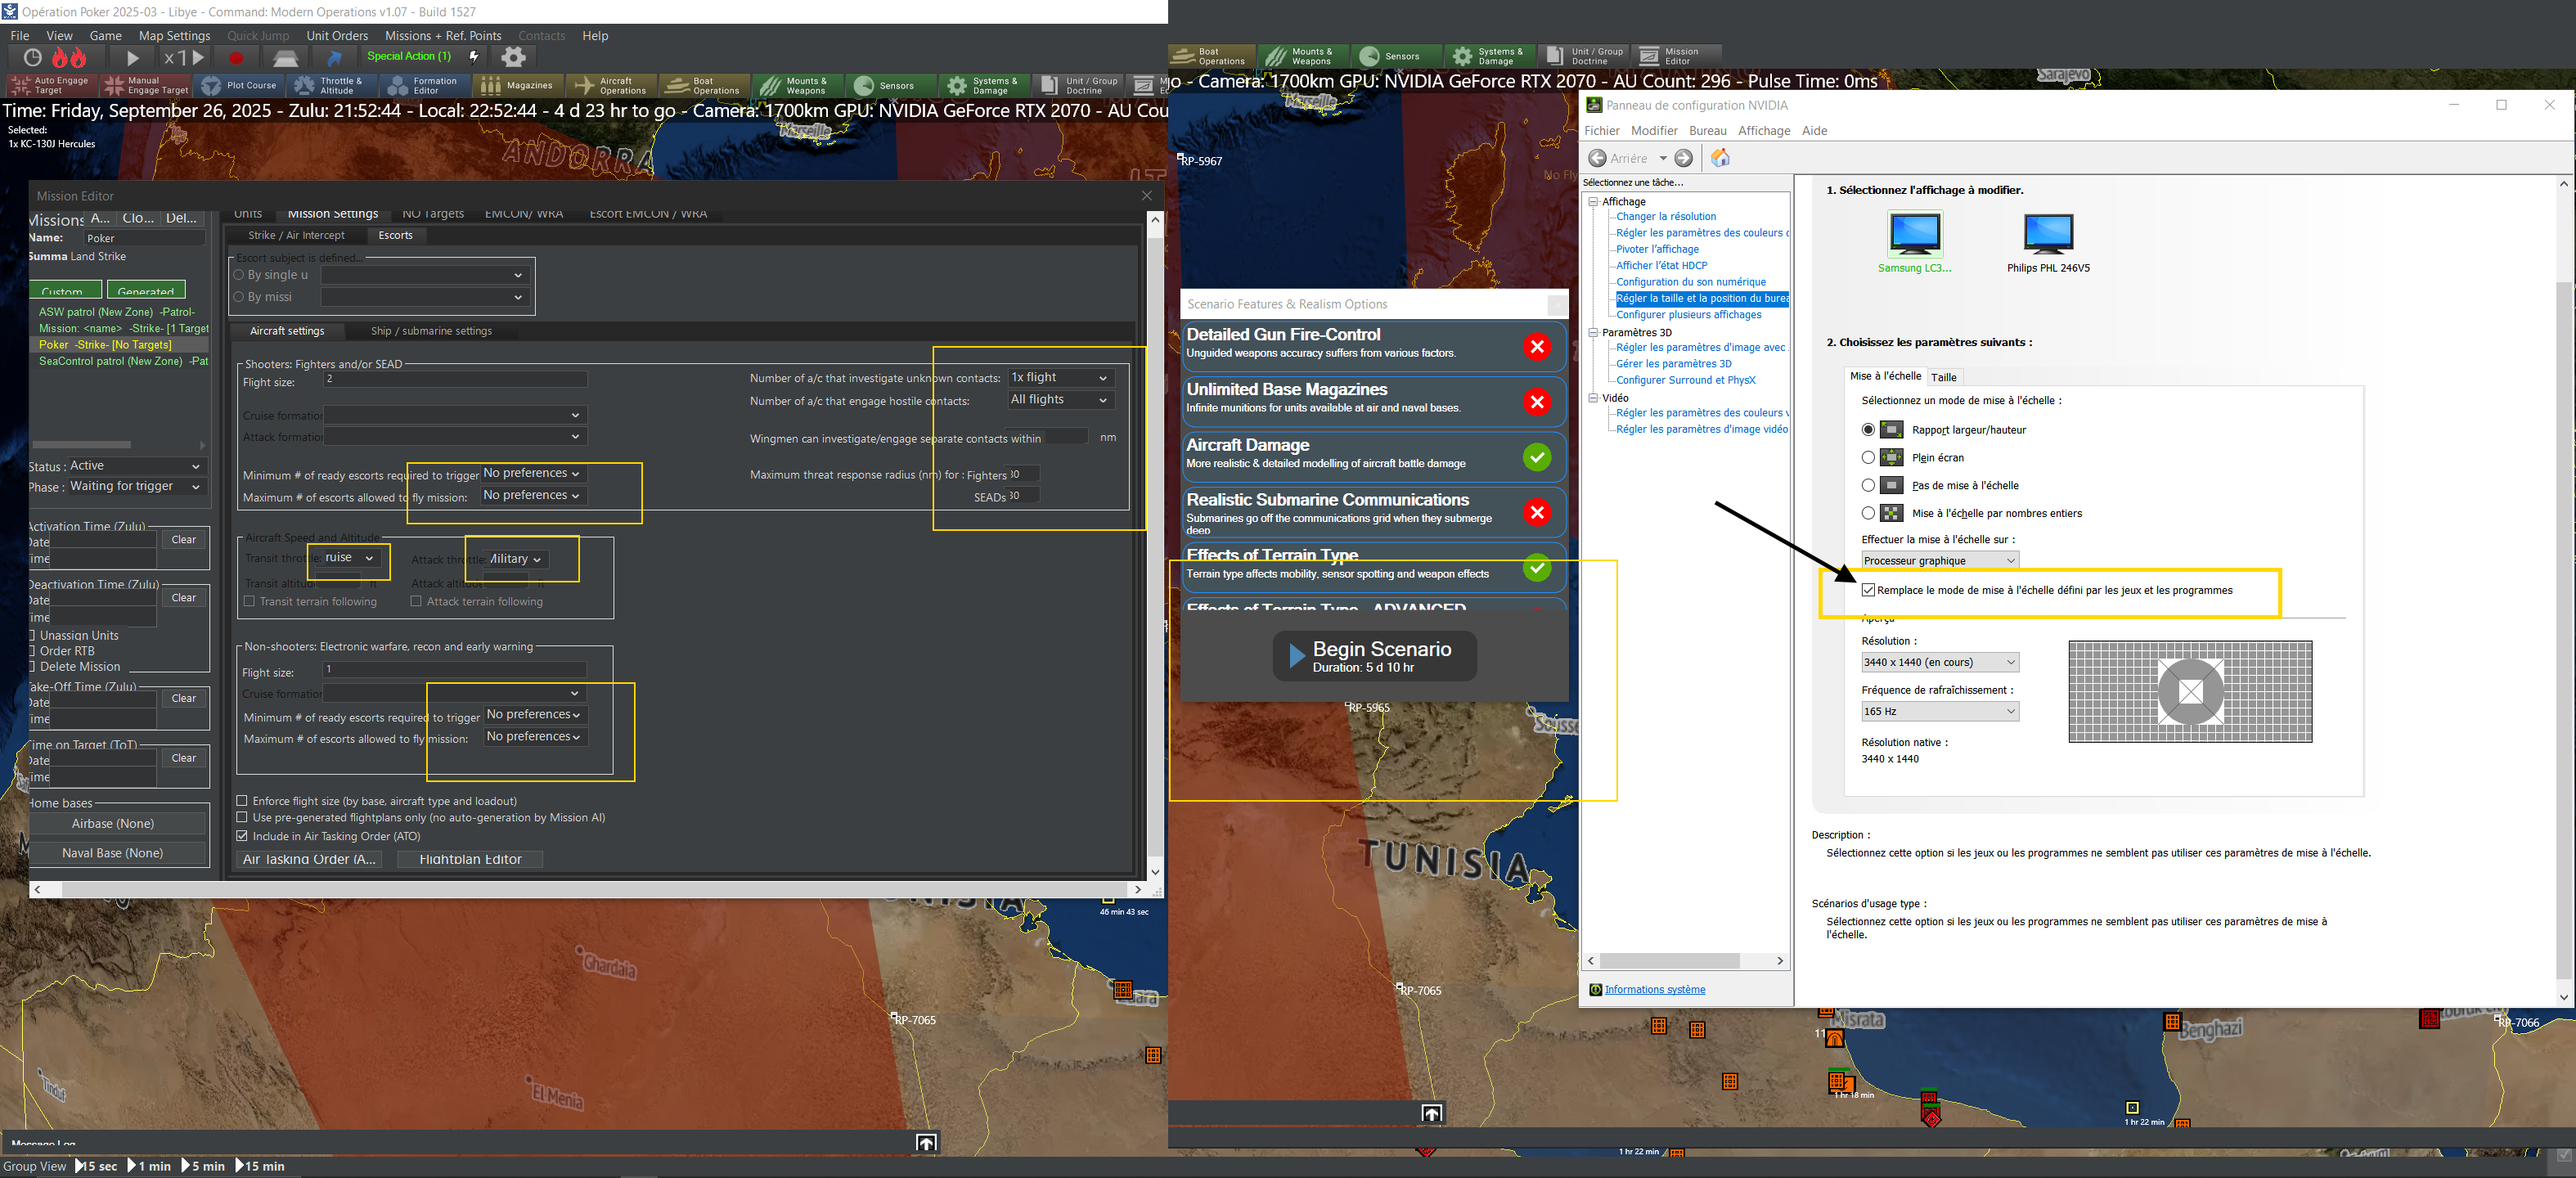Enable Attack terrain following checkbox
Image resolution: width=2576 pixels, height=1178 pixels.
point(416,601)
